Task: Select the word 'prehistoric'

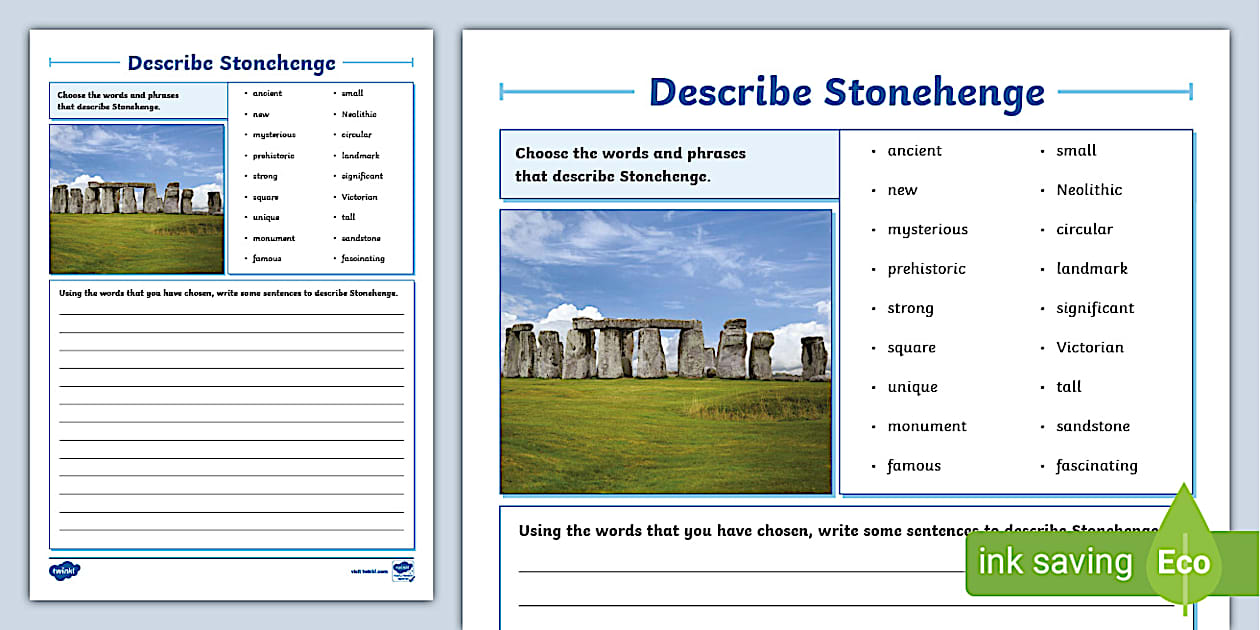Action: pyautogui.click(x=926, y=268)
